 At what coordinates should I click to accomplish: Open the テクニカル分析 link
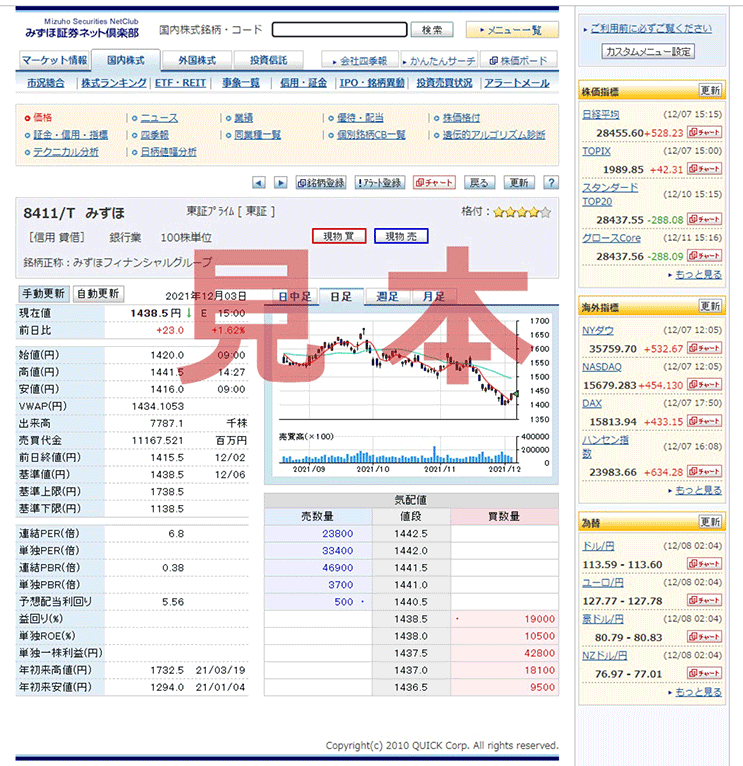(x=65, y=152)
